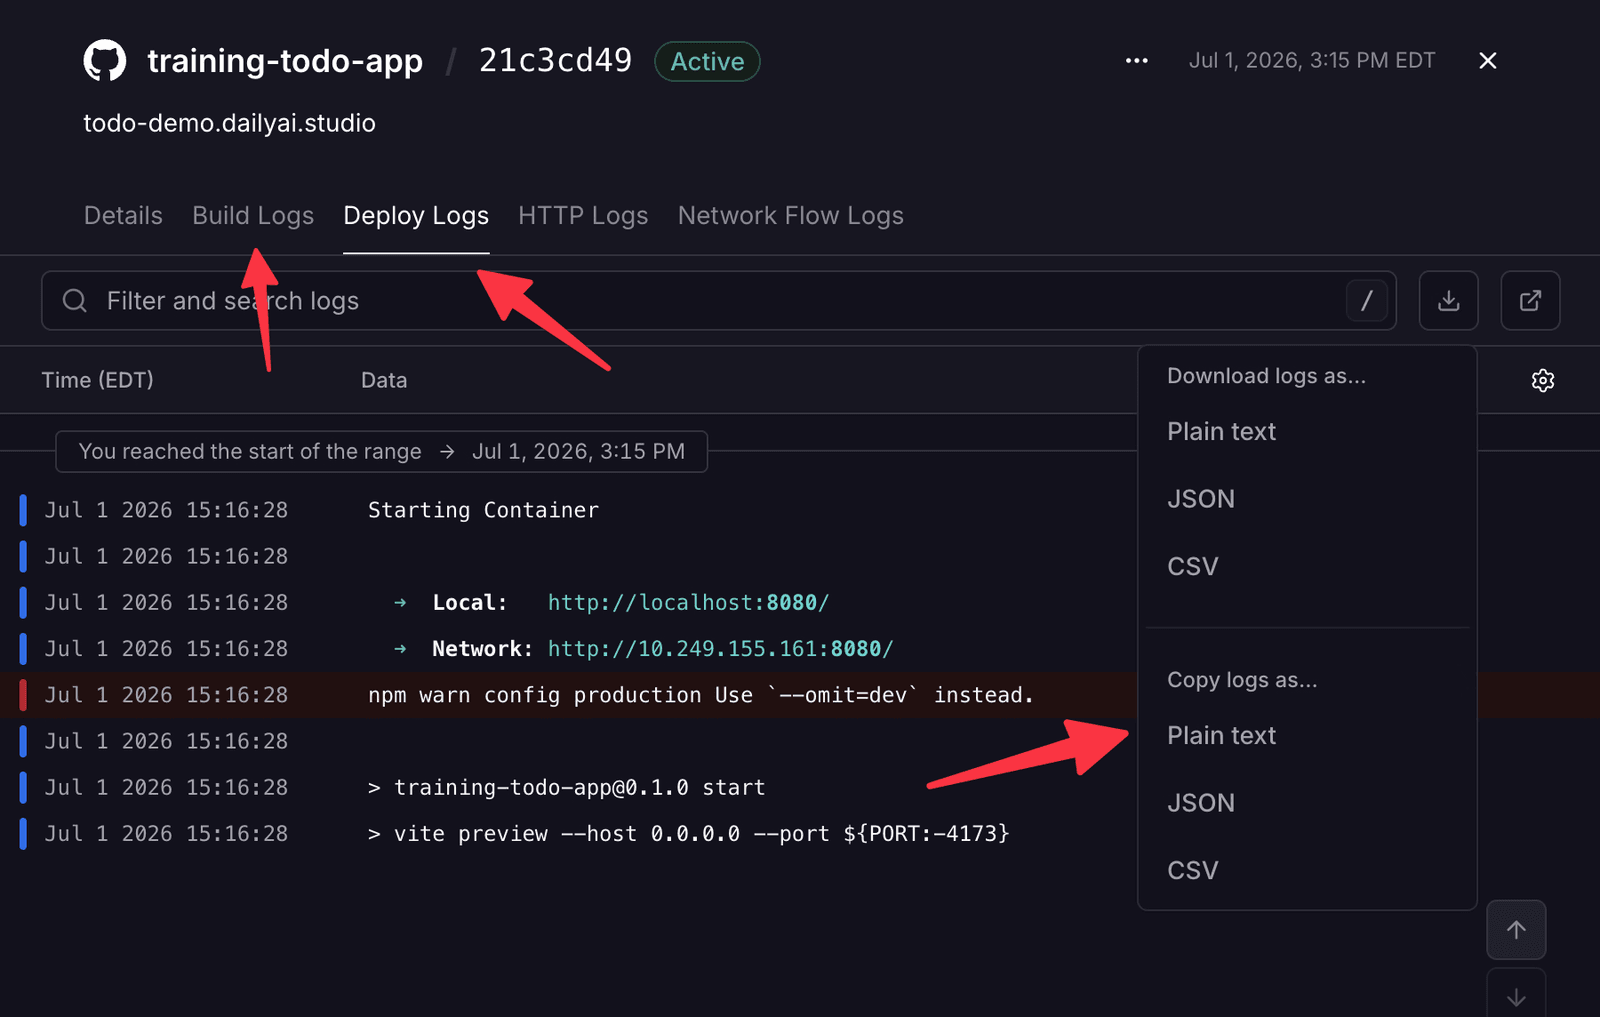Click the Data column header
This screenshot has width=1600, height=1017.
(x=384, y=380)
